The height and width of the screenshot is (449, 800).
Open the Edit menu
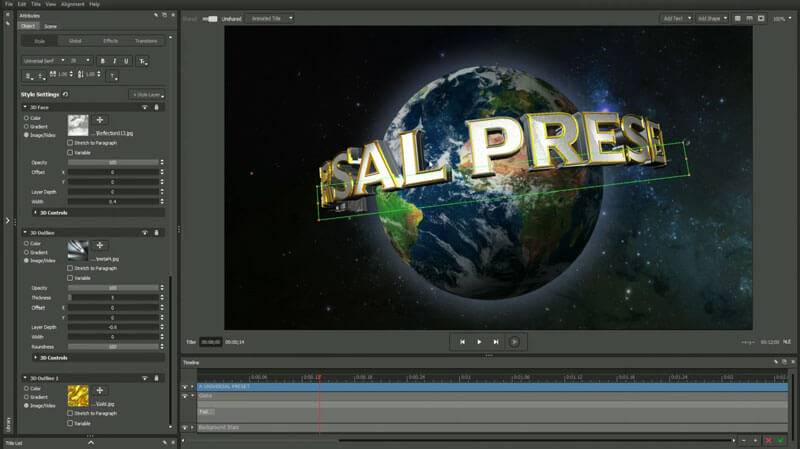[21, 4]
